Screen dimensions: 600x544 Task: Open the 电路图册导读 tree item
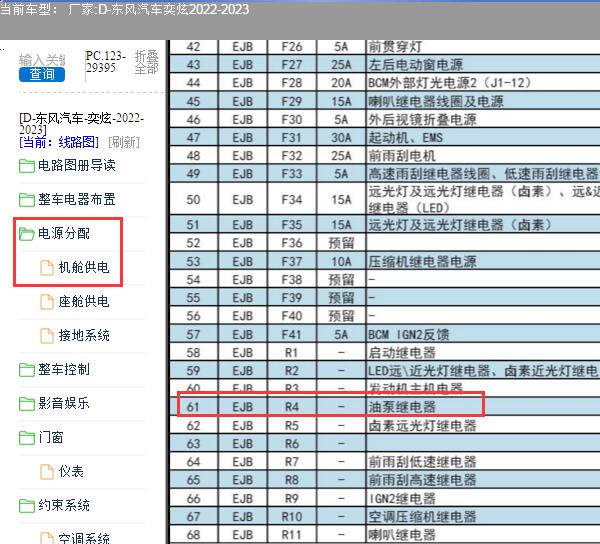pos(77,165)
